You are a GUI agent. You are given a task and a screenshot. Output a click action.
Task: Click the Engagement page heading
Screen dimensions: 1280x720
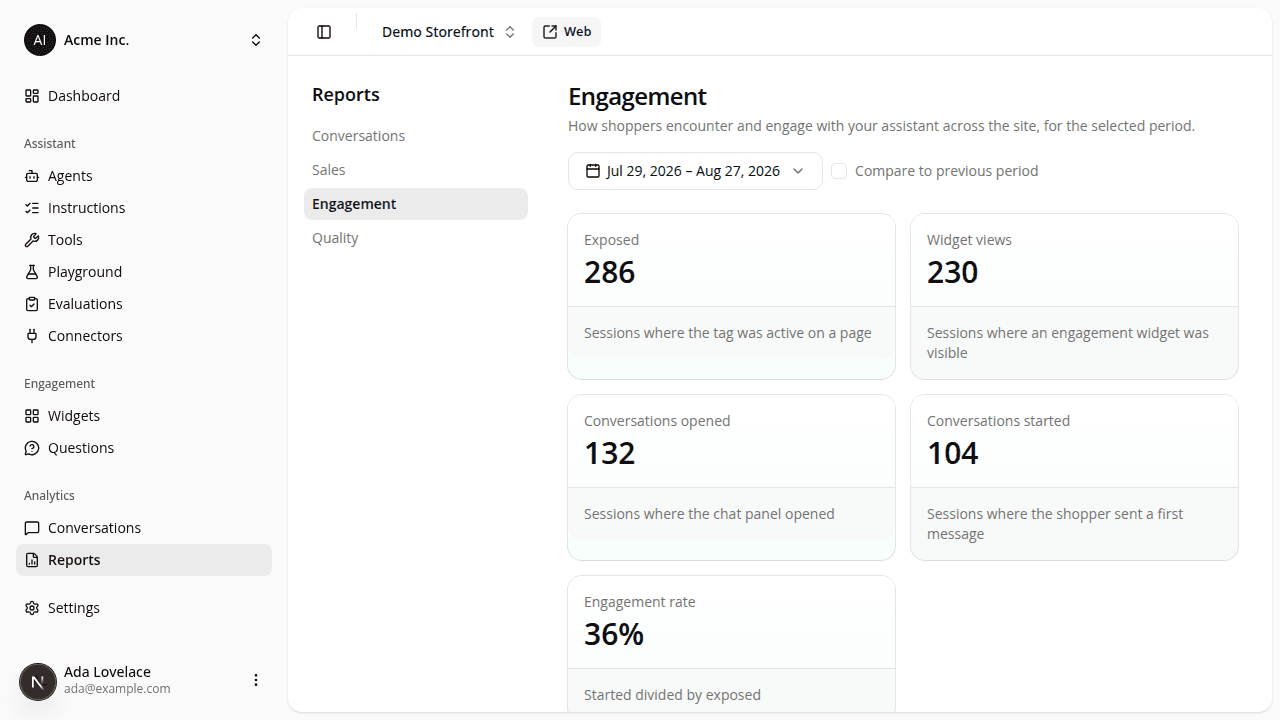637,96
